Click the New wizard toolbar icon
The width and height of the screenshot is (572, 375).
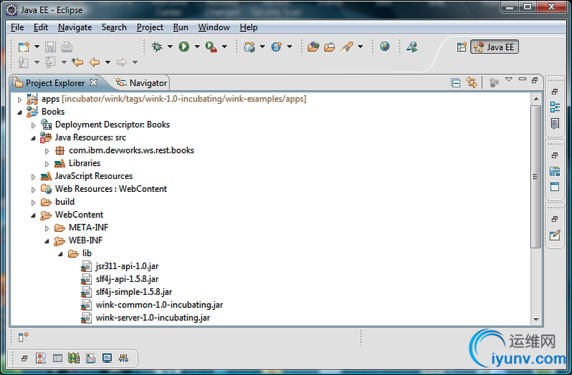tap(24, 47)
